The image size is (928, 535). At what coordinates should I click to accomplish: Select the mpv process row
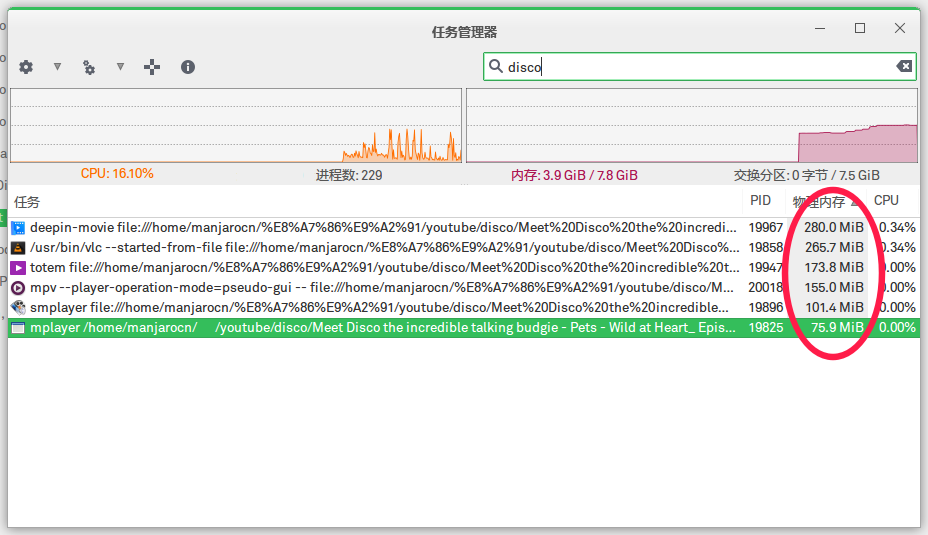click(x=464, y=288)
